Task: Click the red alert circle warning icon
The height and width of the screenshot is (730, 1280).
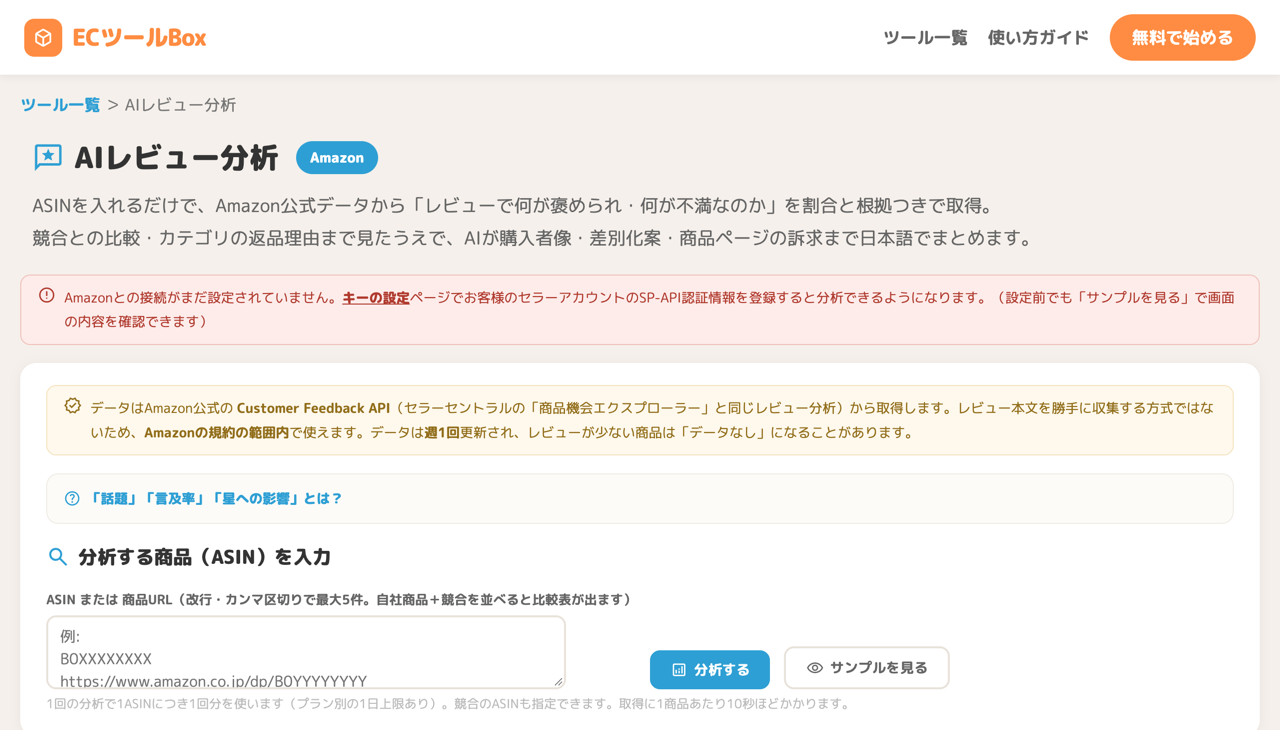Action: [47, 296]
